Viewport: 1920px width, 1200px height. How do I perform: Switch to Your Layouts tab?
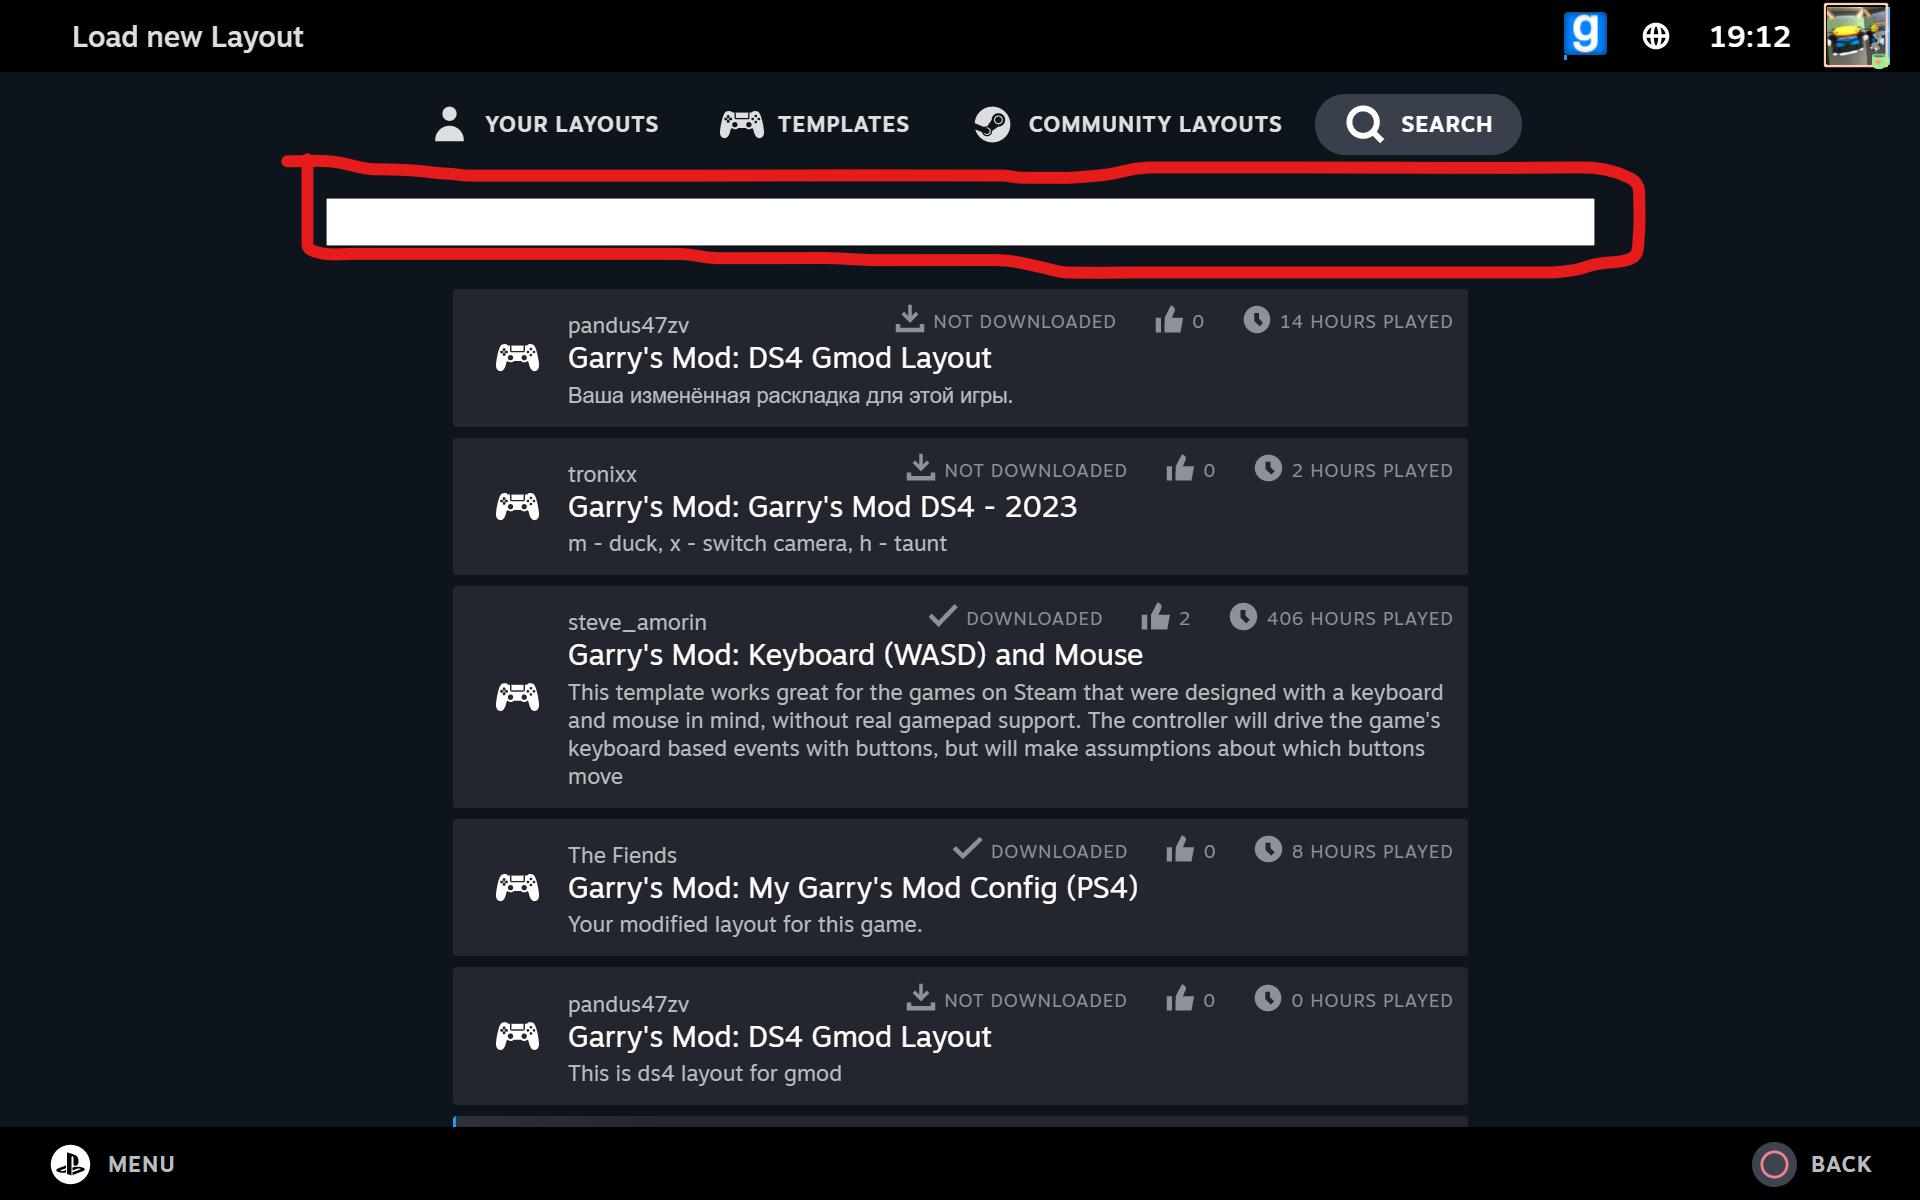pyautogui.click(x=547, y=124)
